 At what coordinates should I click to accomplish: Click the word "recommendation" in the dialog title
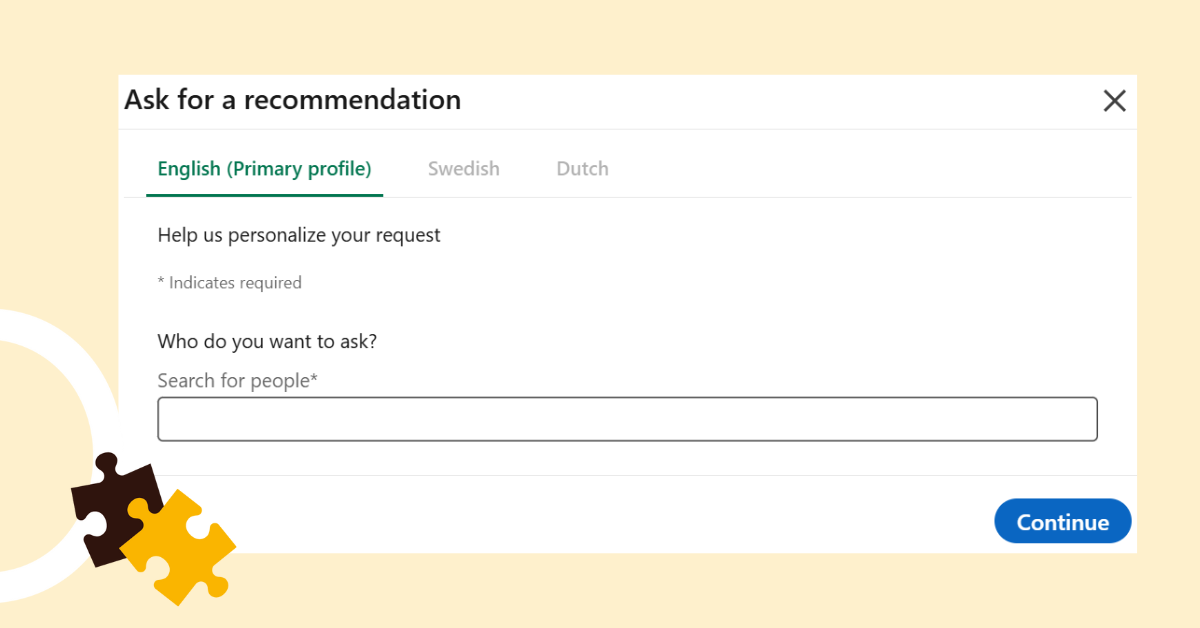tap(352, 100)
